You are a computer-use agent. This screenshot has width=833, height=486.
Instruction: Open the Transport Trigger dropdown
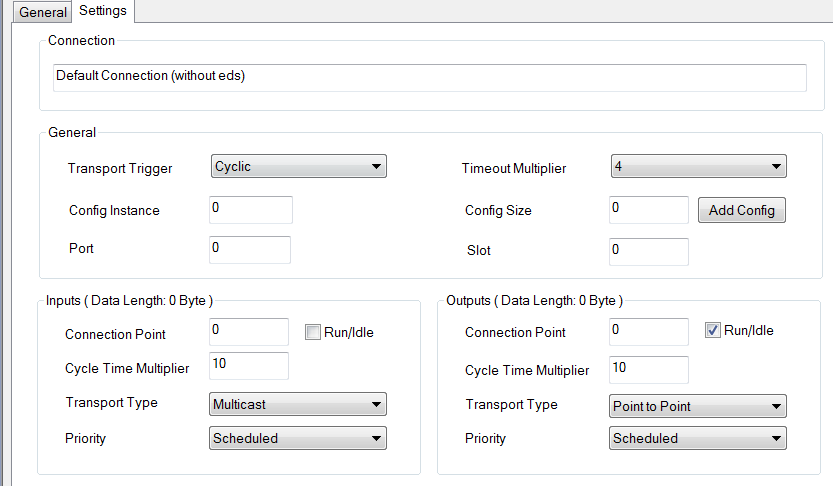point(299,166)
